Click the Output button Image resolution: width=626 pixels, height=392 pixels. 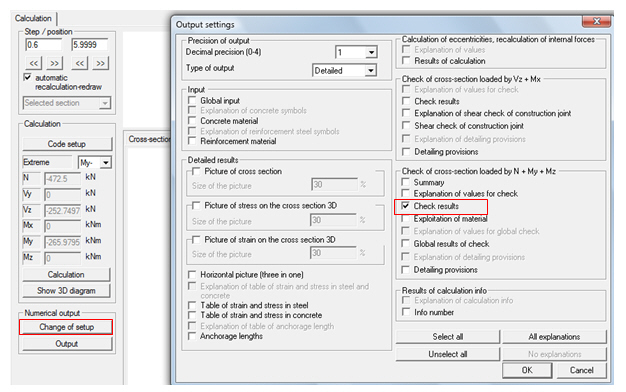click(x=67, y=344)
